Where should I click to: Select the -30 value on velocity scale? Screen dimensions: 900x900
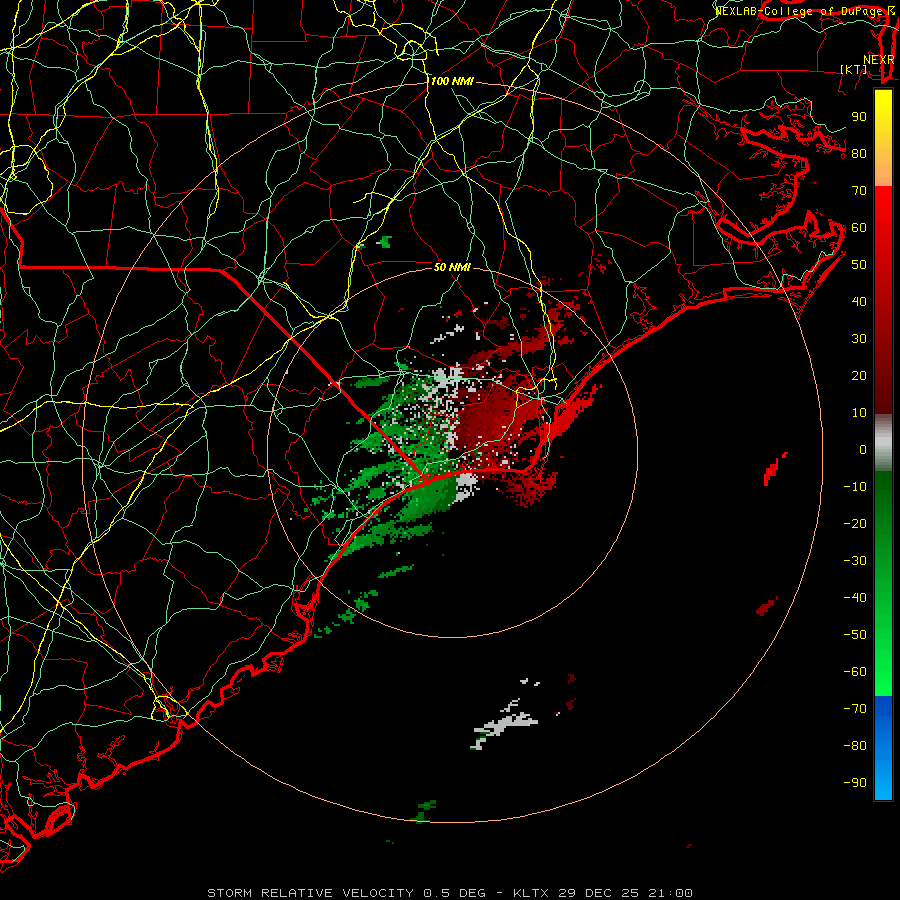click(x=855, y=561)
